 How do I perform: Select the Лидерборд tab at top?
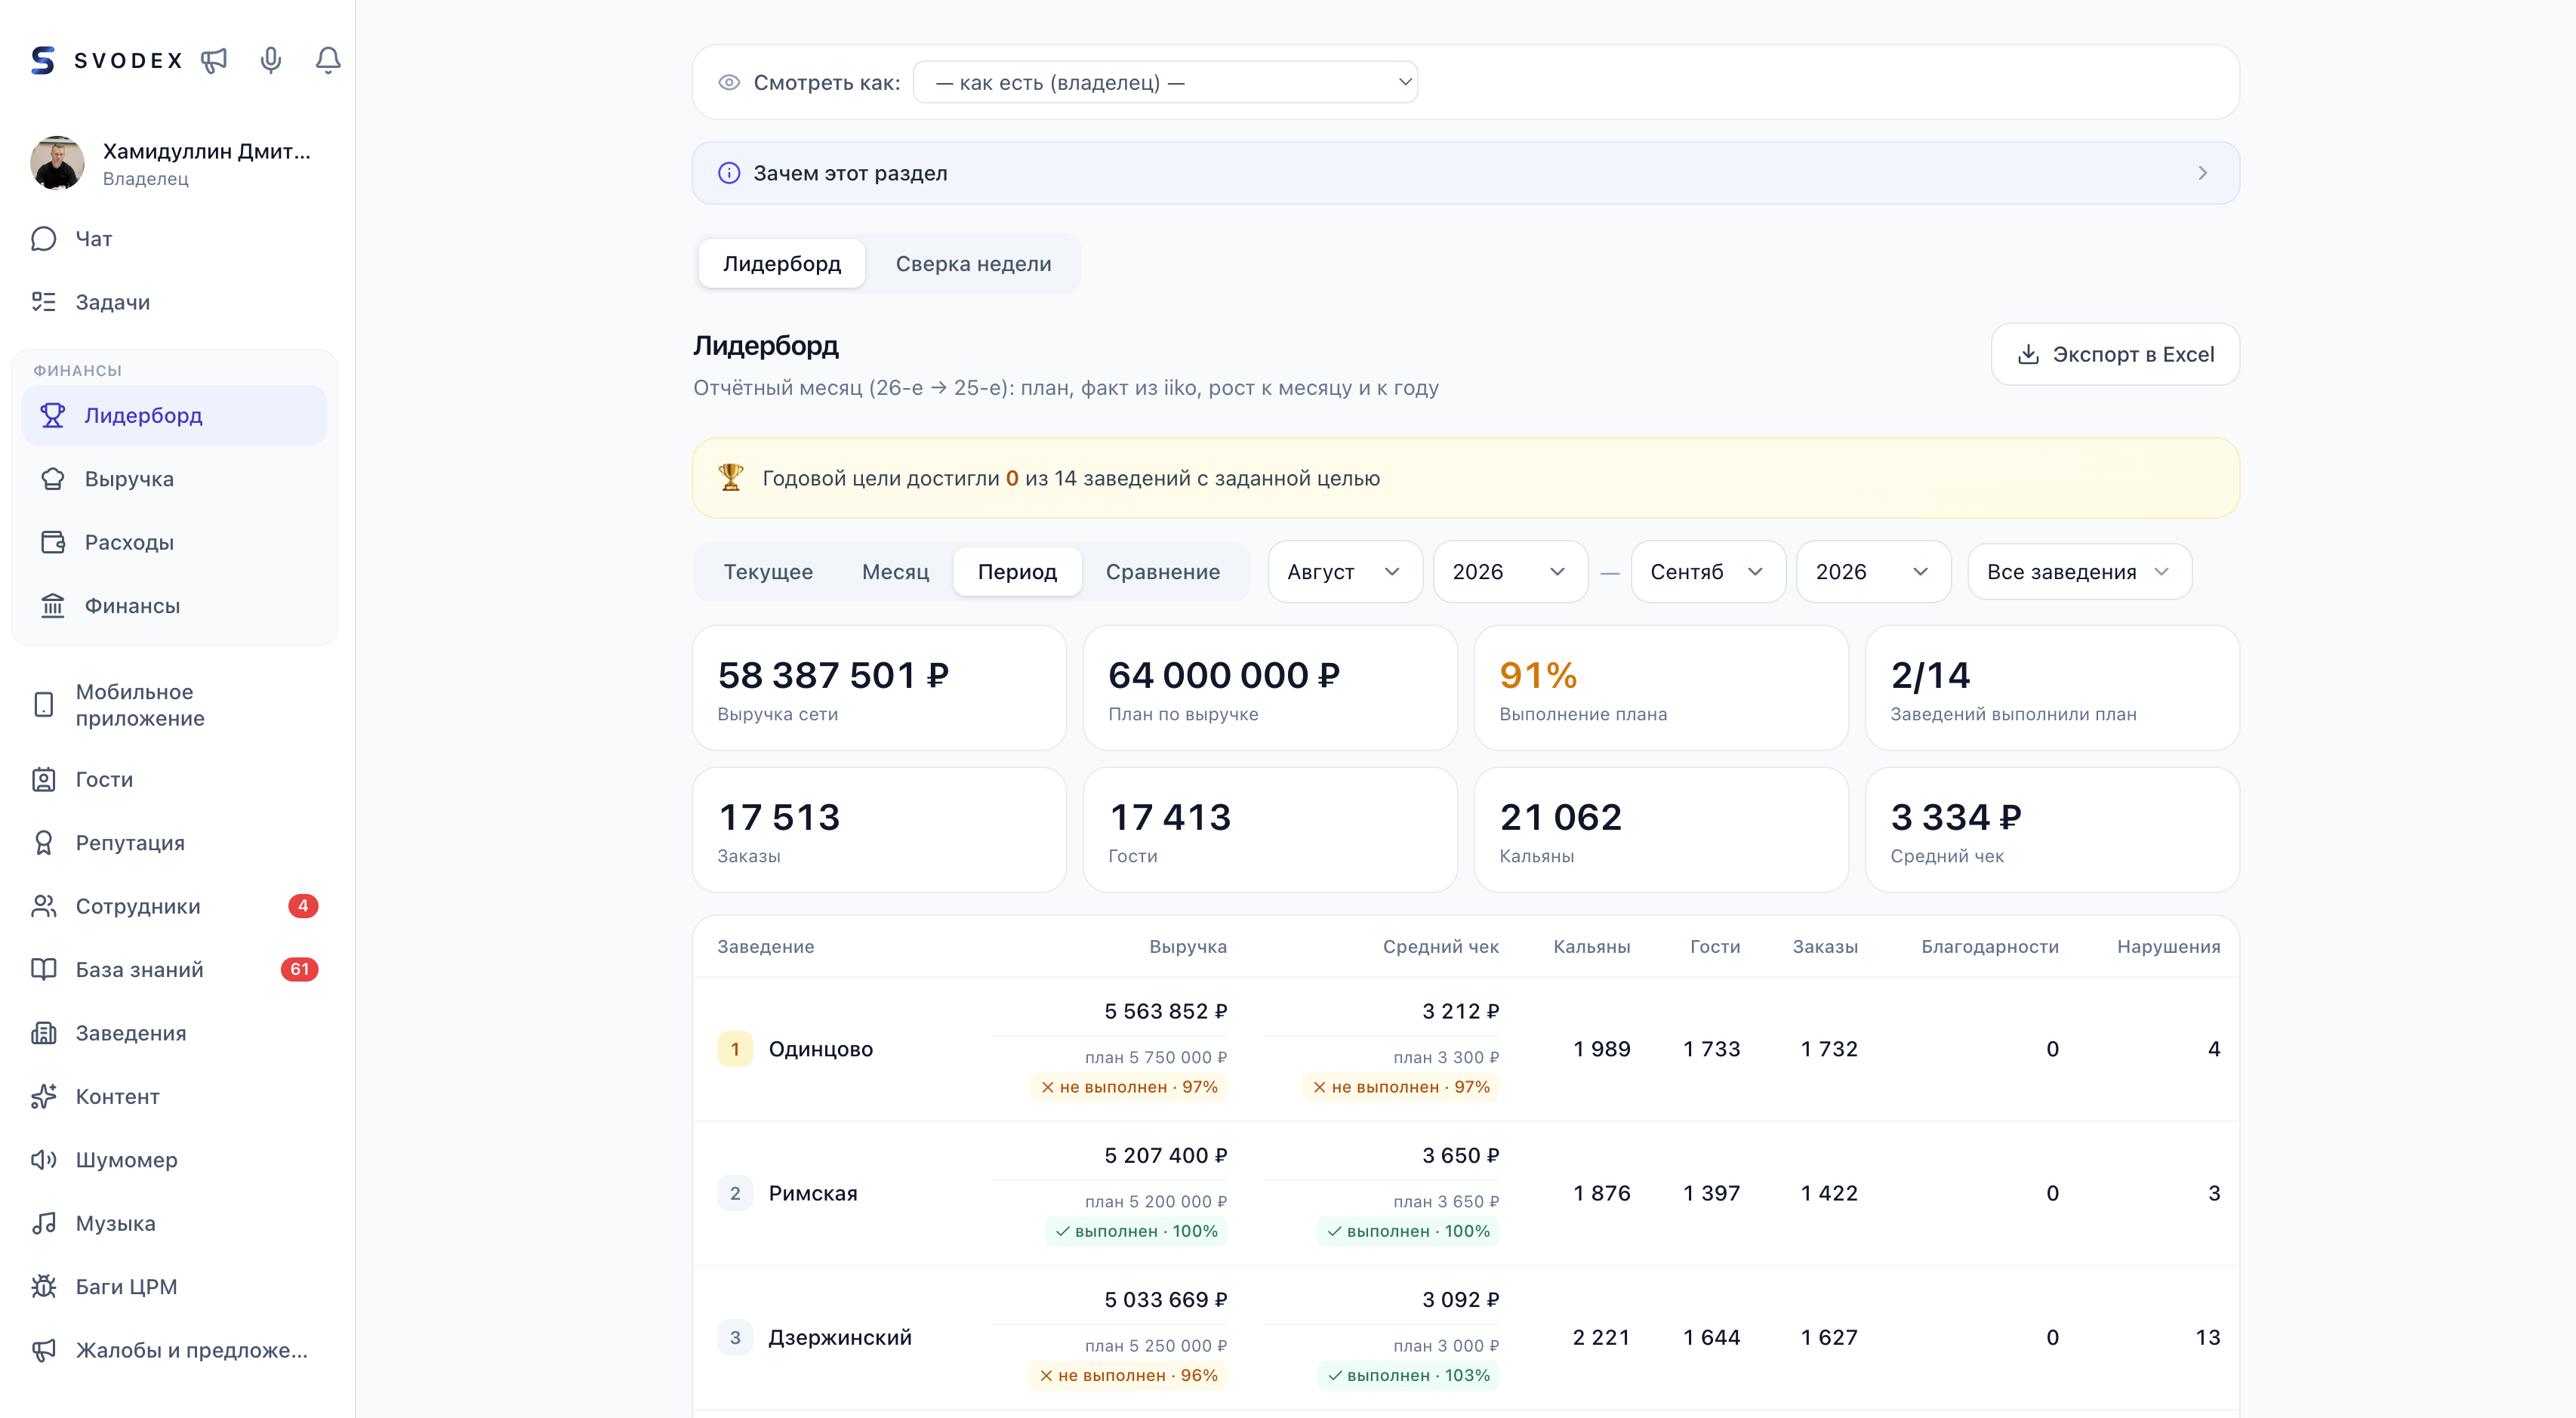tap(782, 264)
